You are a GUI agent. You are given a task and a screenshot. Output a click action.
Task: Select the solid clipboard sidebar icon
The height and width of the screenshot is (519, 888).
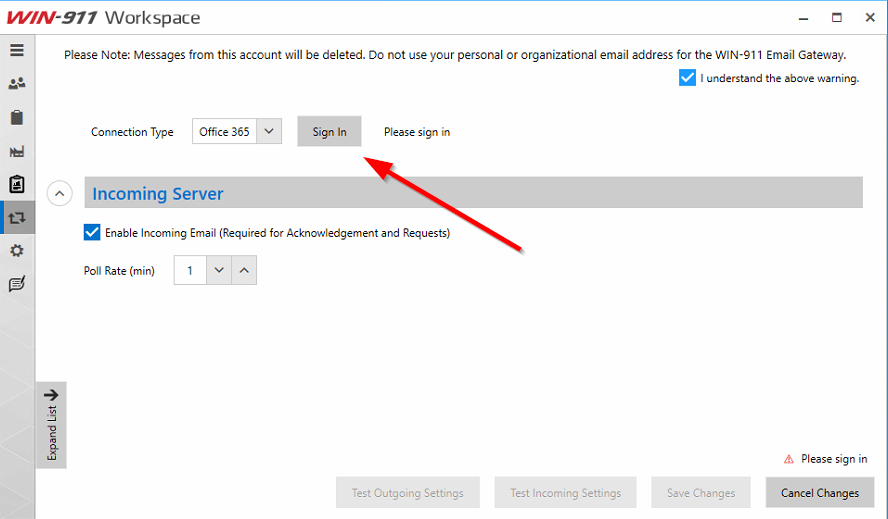17,117
